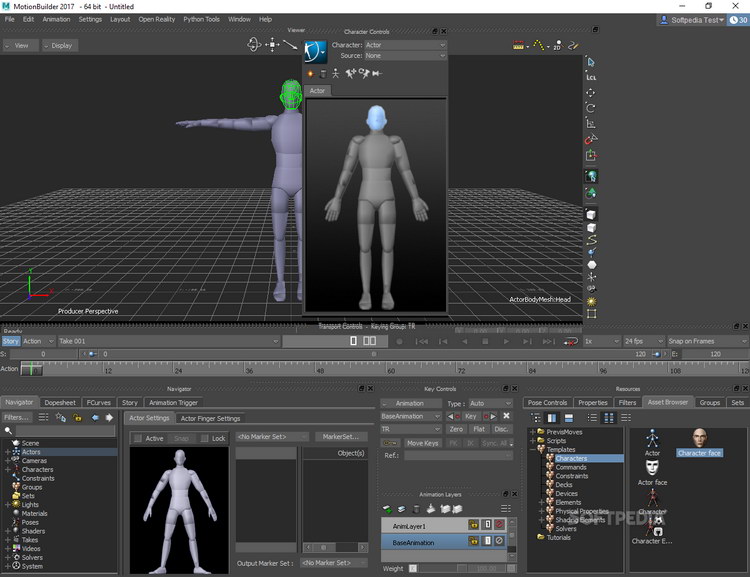This screenshot has height=577, width=750.
Task: Open the Character Controls menu button icon
Action: (x=316, y=51)
